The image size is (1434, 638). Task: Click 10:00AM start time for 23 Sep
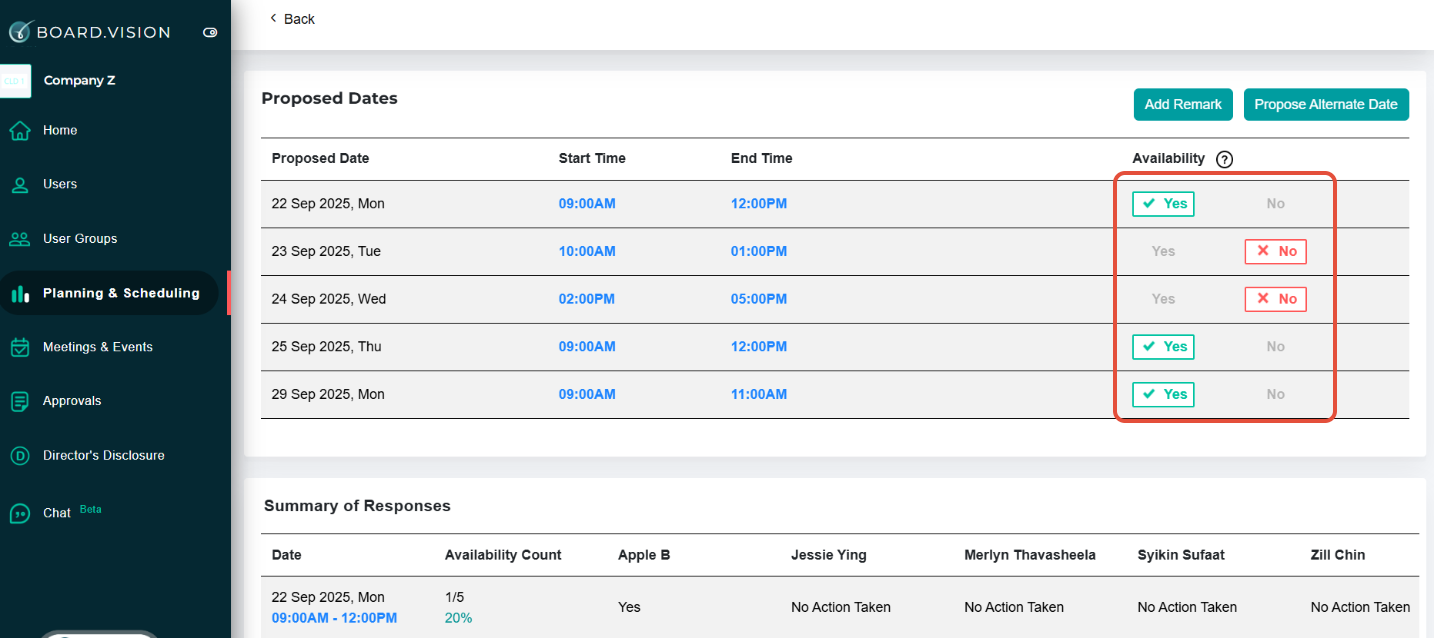click(x=587, y=251)
